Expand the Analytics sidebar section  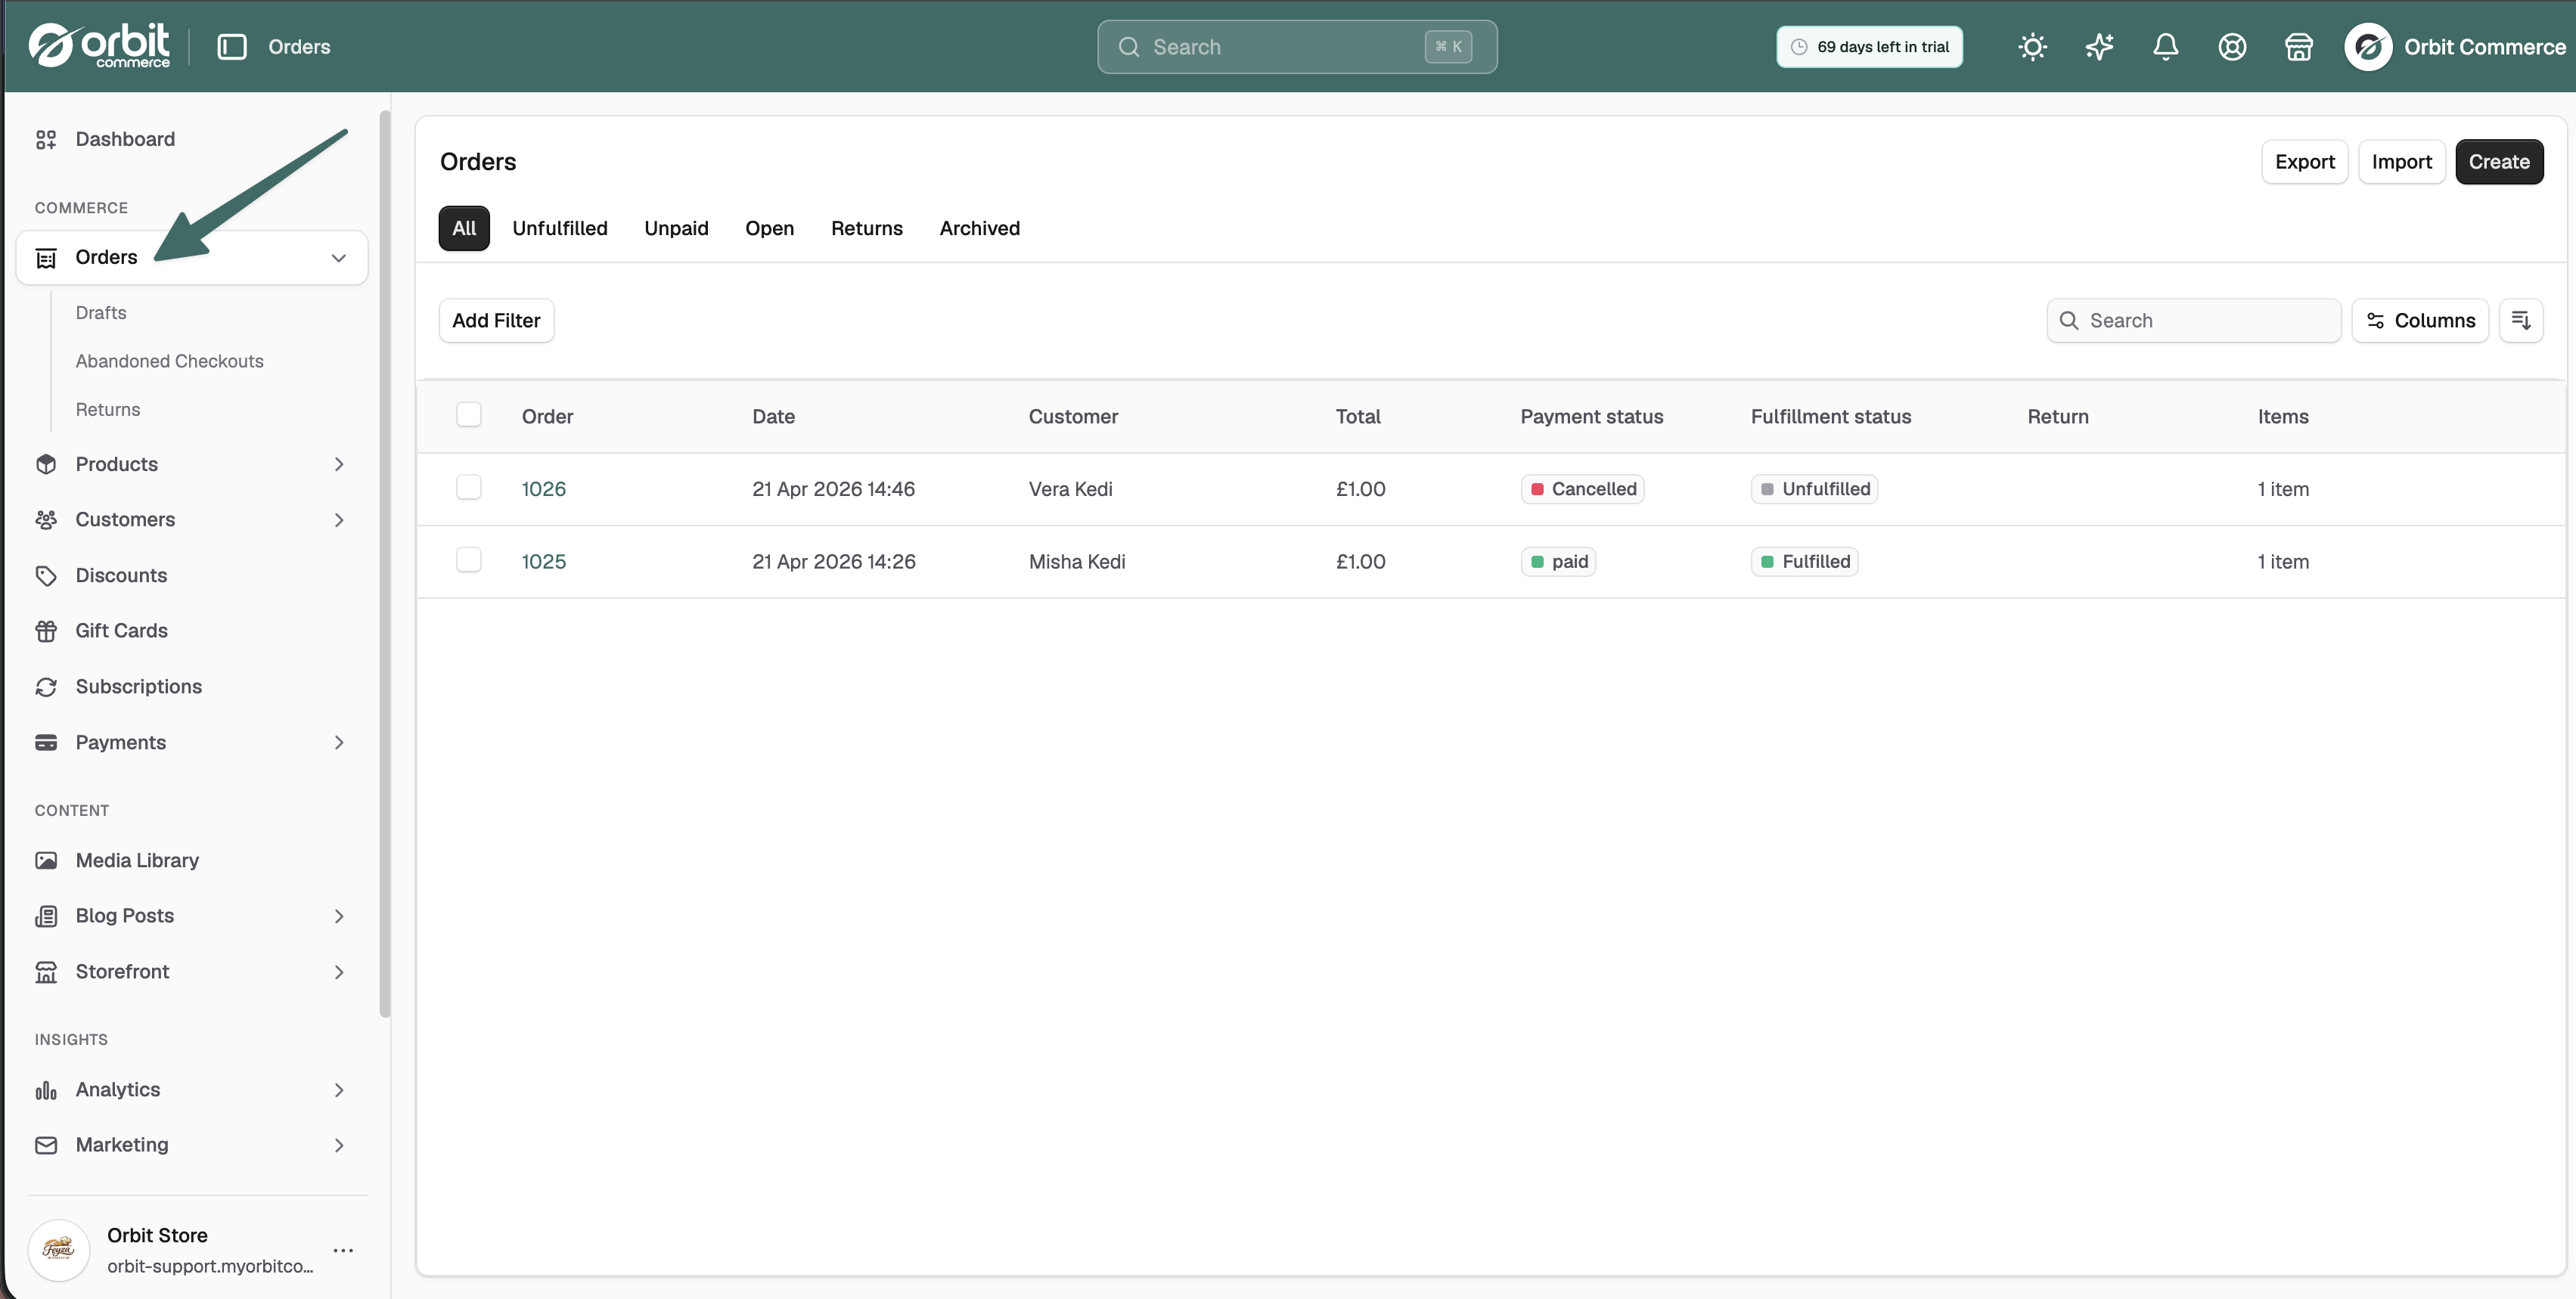coord(339,1090)
